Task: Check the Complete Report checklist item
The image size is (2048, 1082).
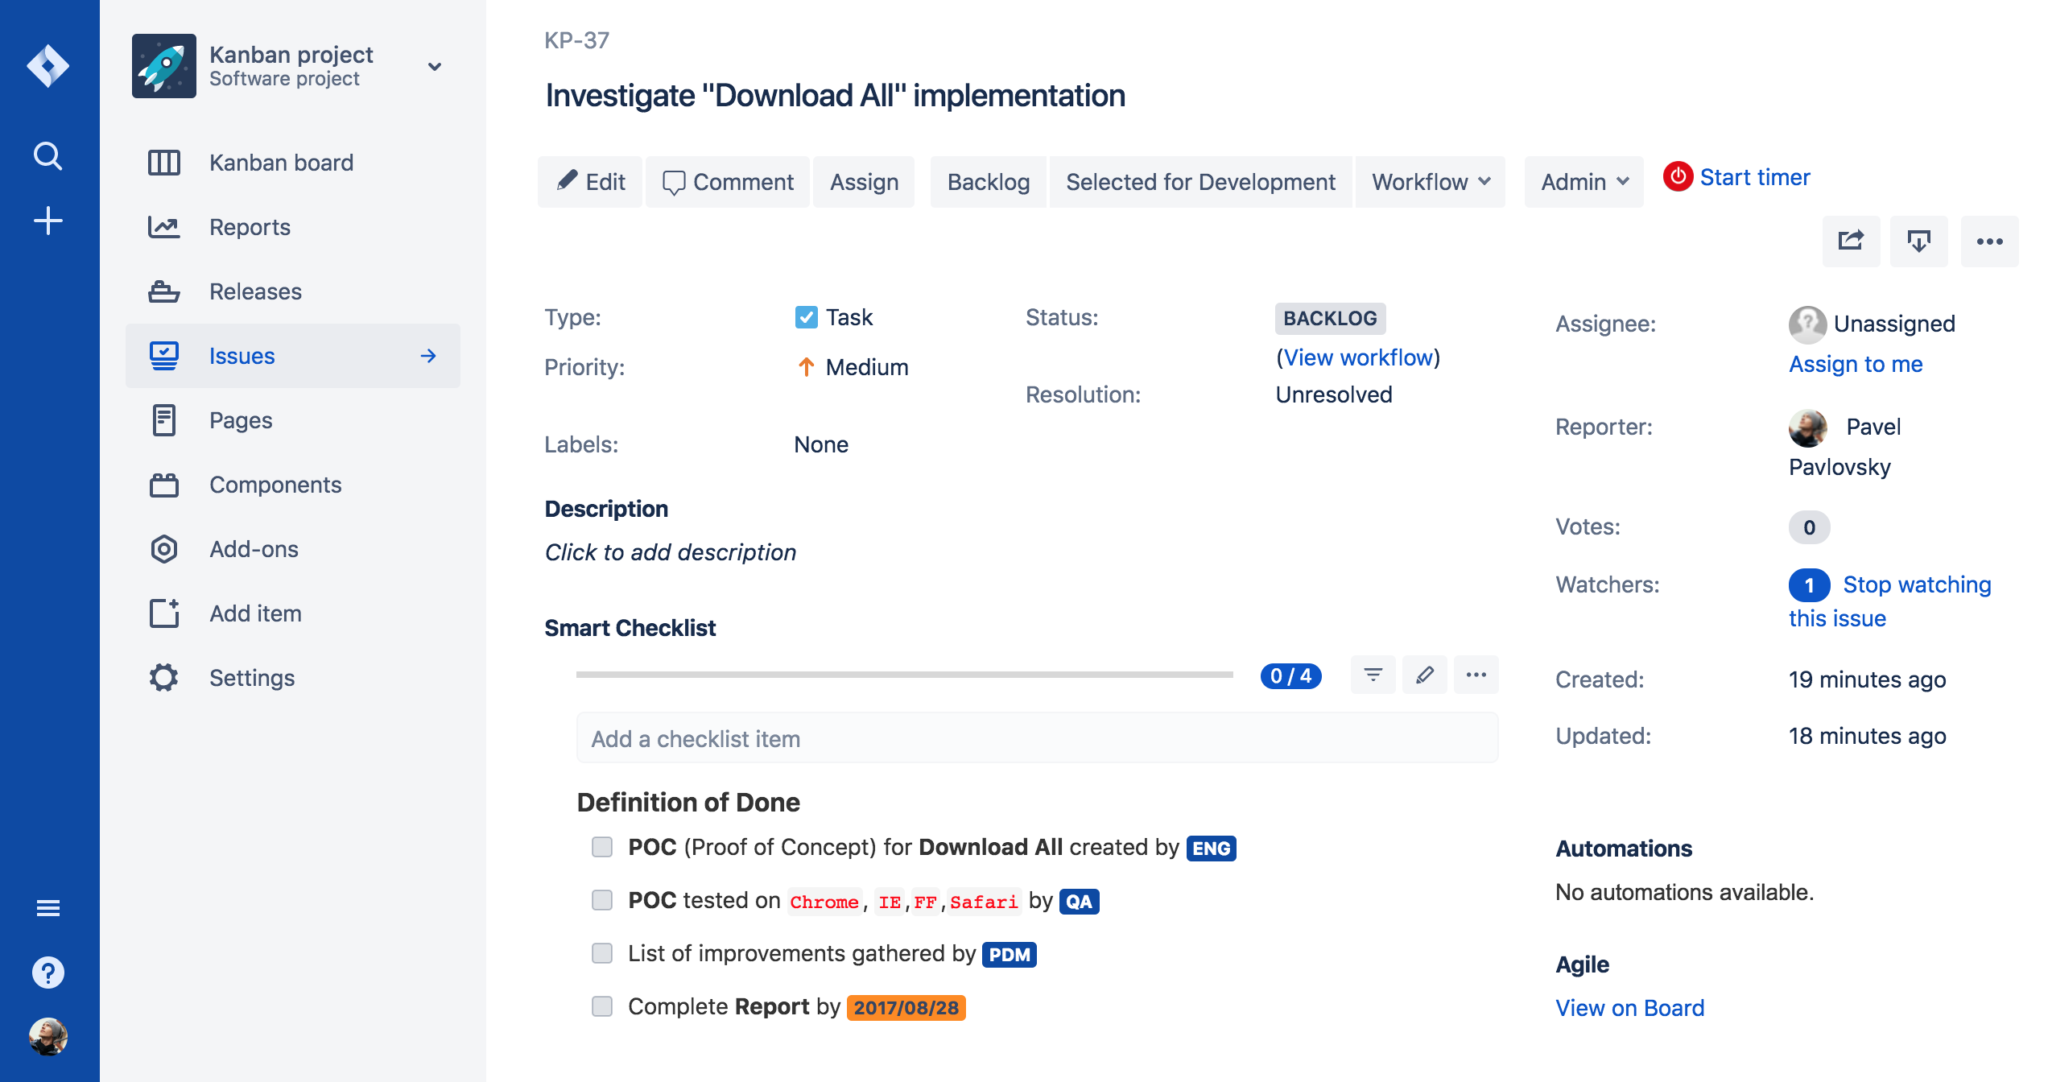Action: click(x=602, y=1006)
